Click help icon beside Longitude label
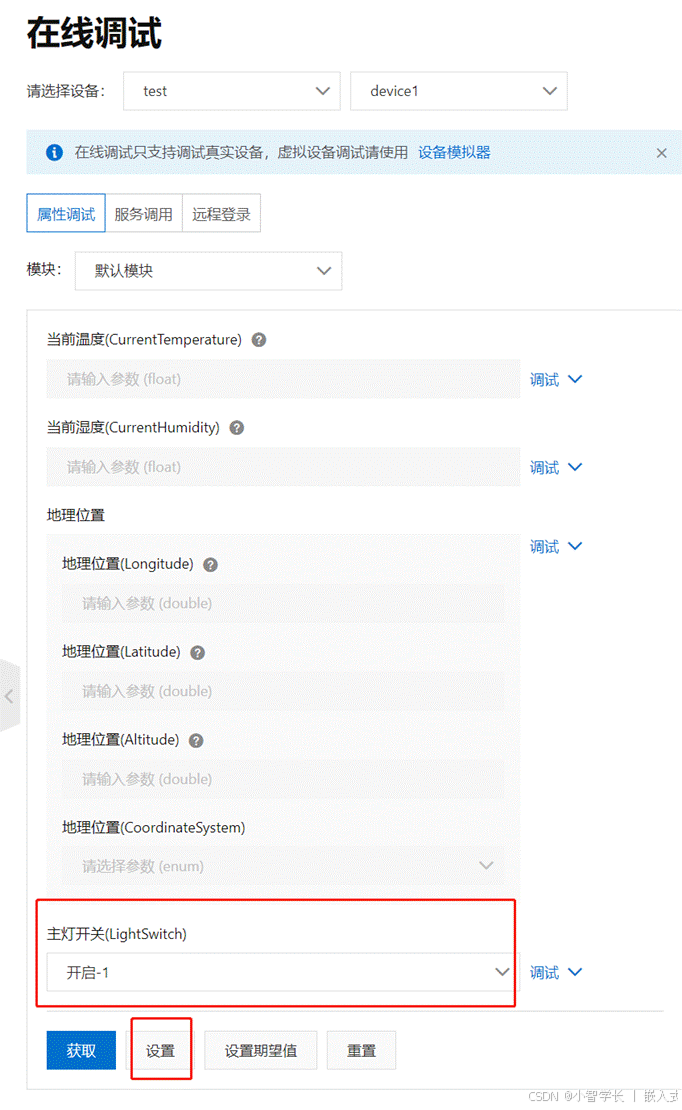Viewport: 682px width, 1110px height. [x=210, y=565]
